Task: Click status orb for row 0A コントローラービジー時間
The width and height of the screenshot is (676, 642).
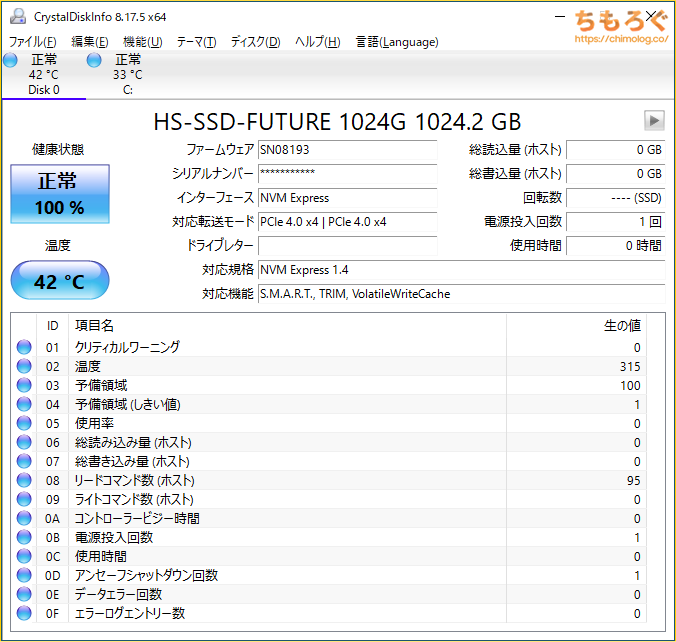Action: [24, 518]
